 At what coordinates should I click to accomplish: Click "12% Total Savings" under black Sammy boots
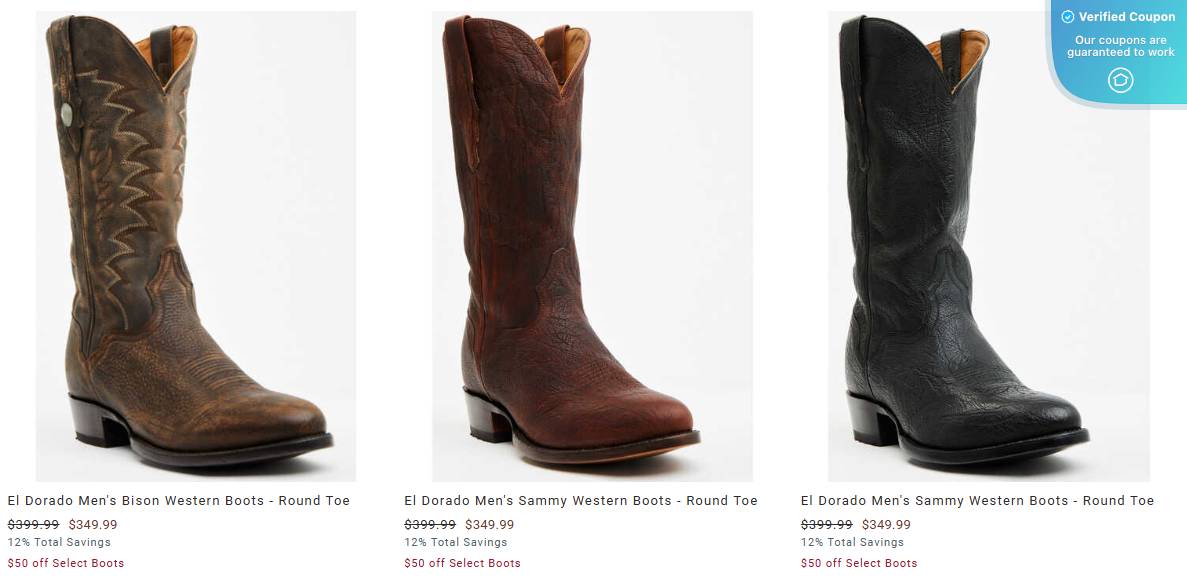pos(854,542)
